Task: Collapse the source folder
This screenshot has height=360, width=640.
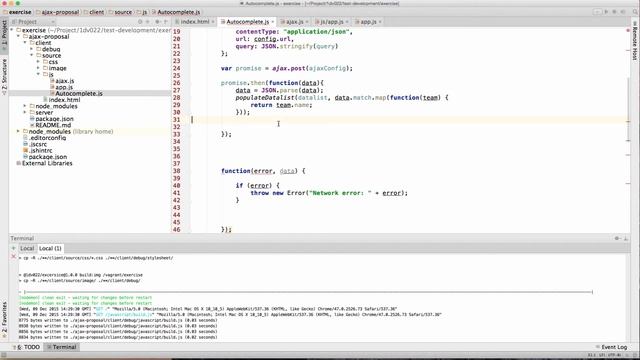Action: pos(31,56)
